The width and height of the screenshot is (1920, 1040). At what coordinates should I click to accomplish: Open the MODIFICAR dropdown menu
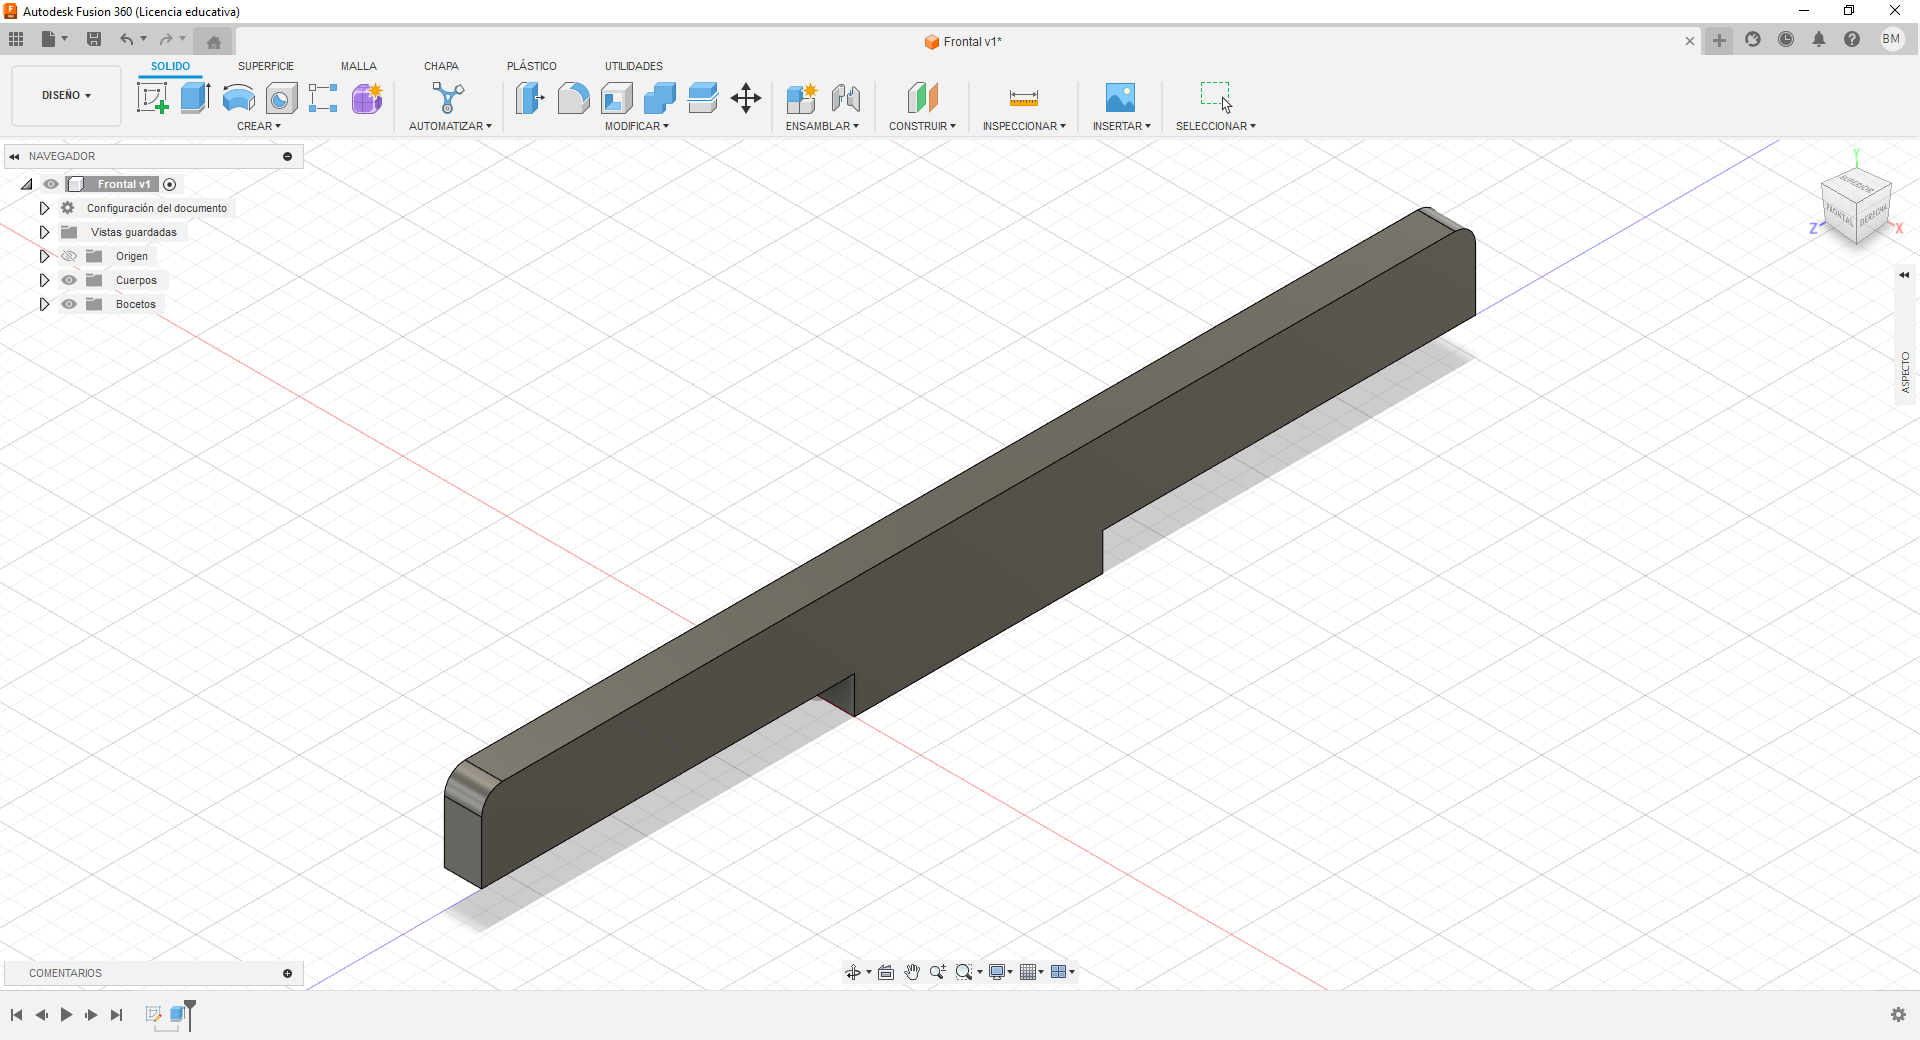[637, 126]
